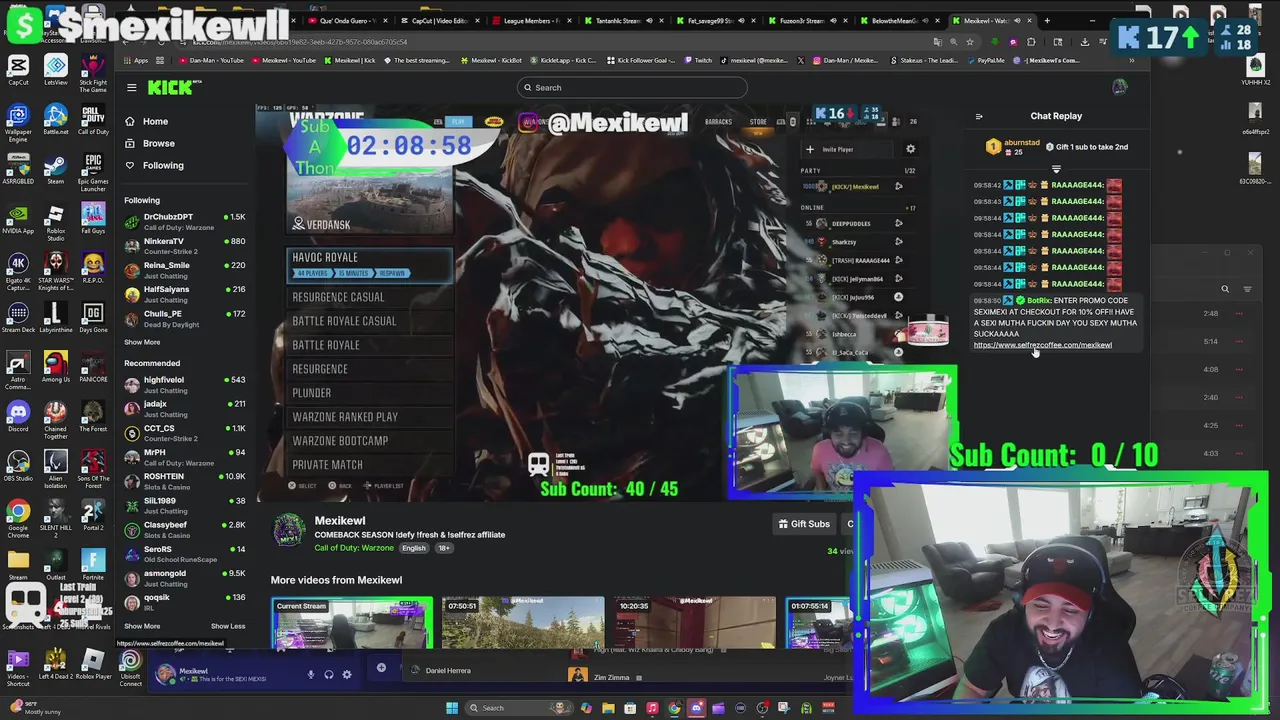Viewport: 1280px width, 720px height.
Task: Open the more options menu on the 5:14 row
Action: pyautogui.click(x=1239, y=341)
